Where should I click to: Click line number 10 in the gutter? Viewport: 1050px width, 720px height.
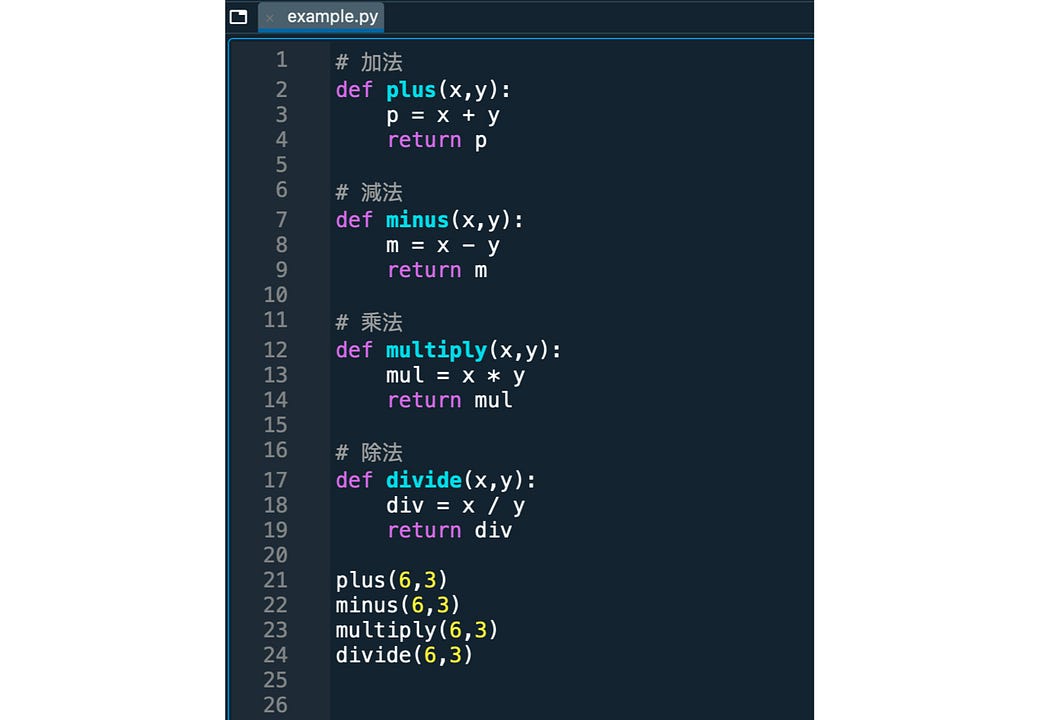[x=275, y=295]
